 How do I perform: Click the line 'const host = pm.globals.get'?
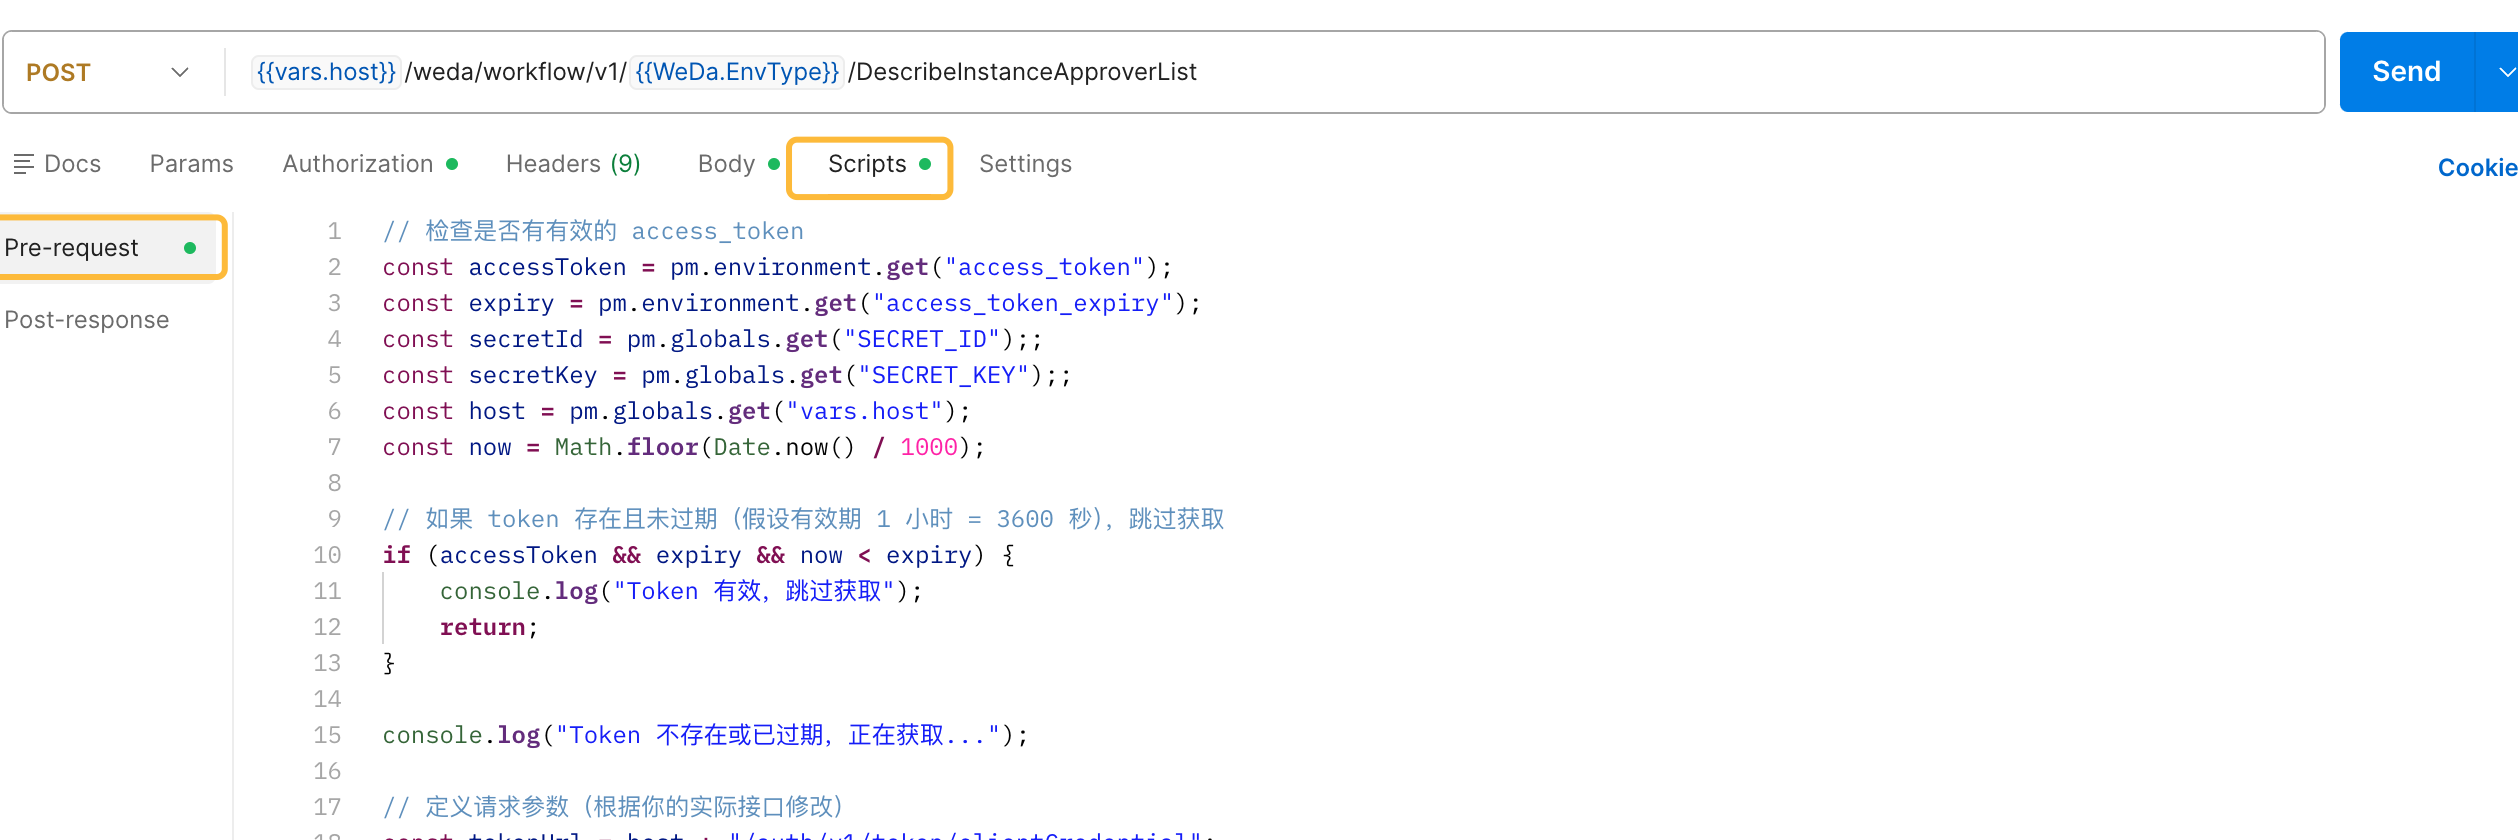[676, 411]
